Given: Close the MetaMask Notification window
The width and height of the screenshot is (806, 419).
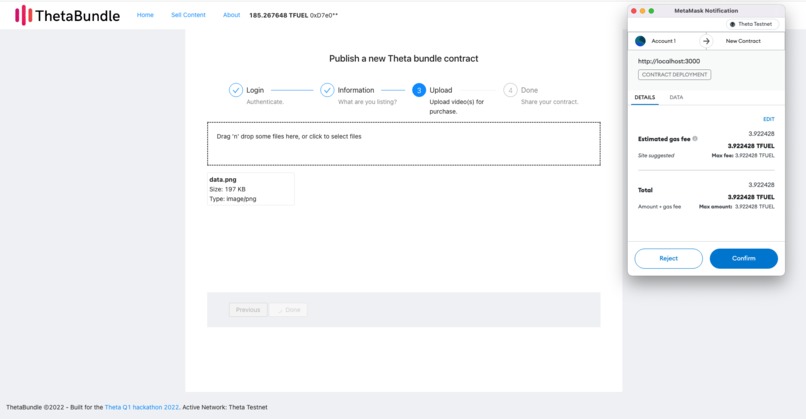Looking at the screenshot, I should (634, 11).
